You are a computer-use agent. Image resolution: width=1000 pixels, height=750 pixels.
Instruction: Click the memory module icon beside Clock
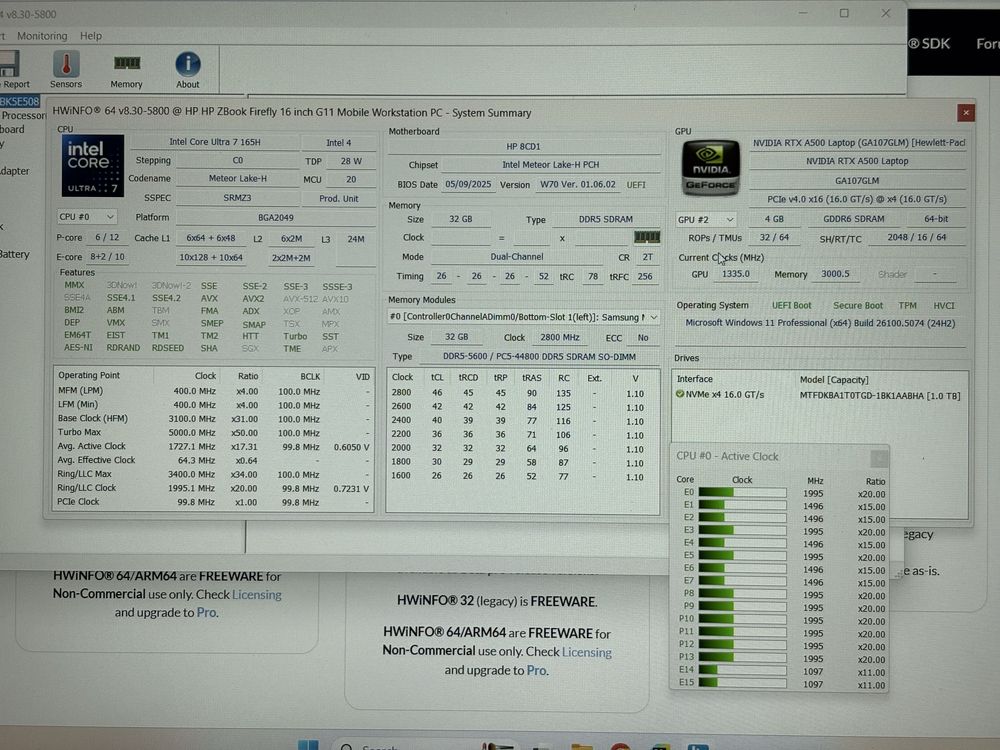pyautogui.click(x=647, y=237)
